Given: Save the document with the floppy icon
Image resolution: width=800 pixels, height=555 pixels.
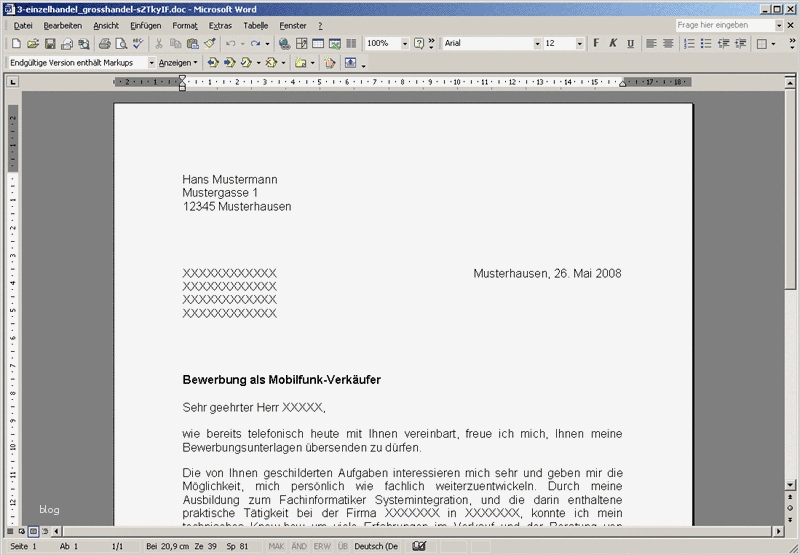Looking at the screenshot, I should tap(50, 44).
